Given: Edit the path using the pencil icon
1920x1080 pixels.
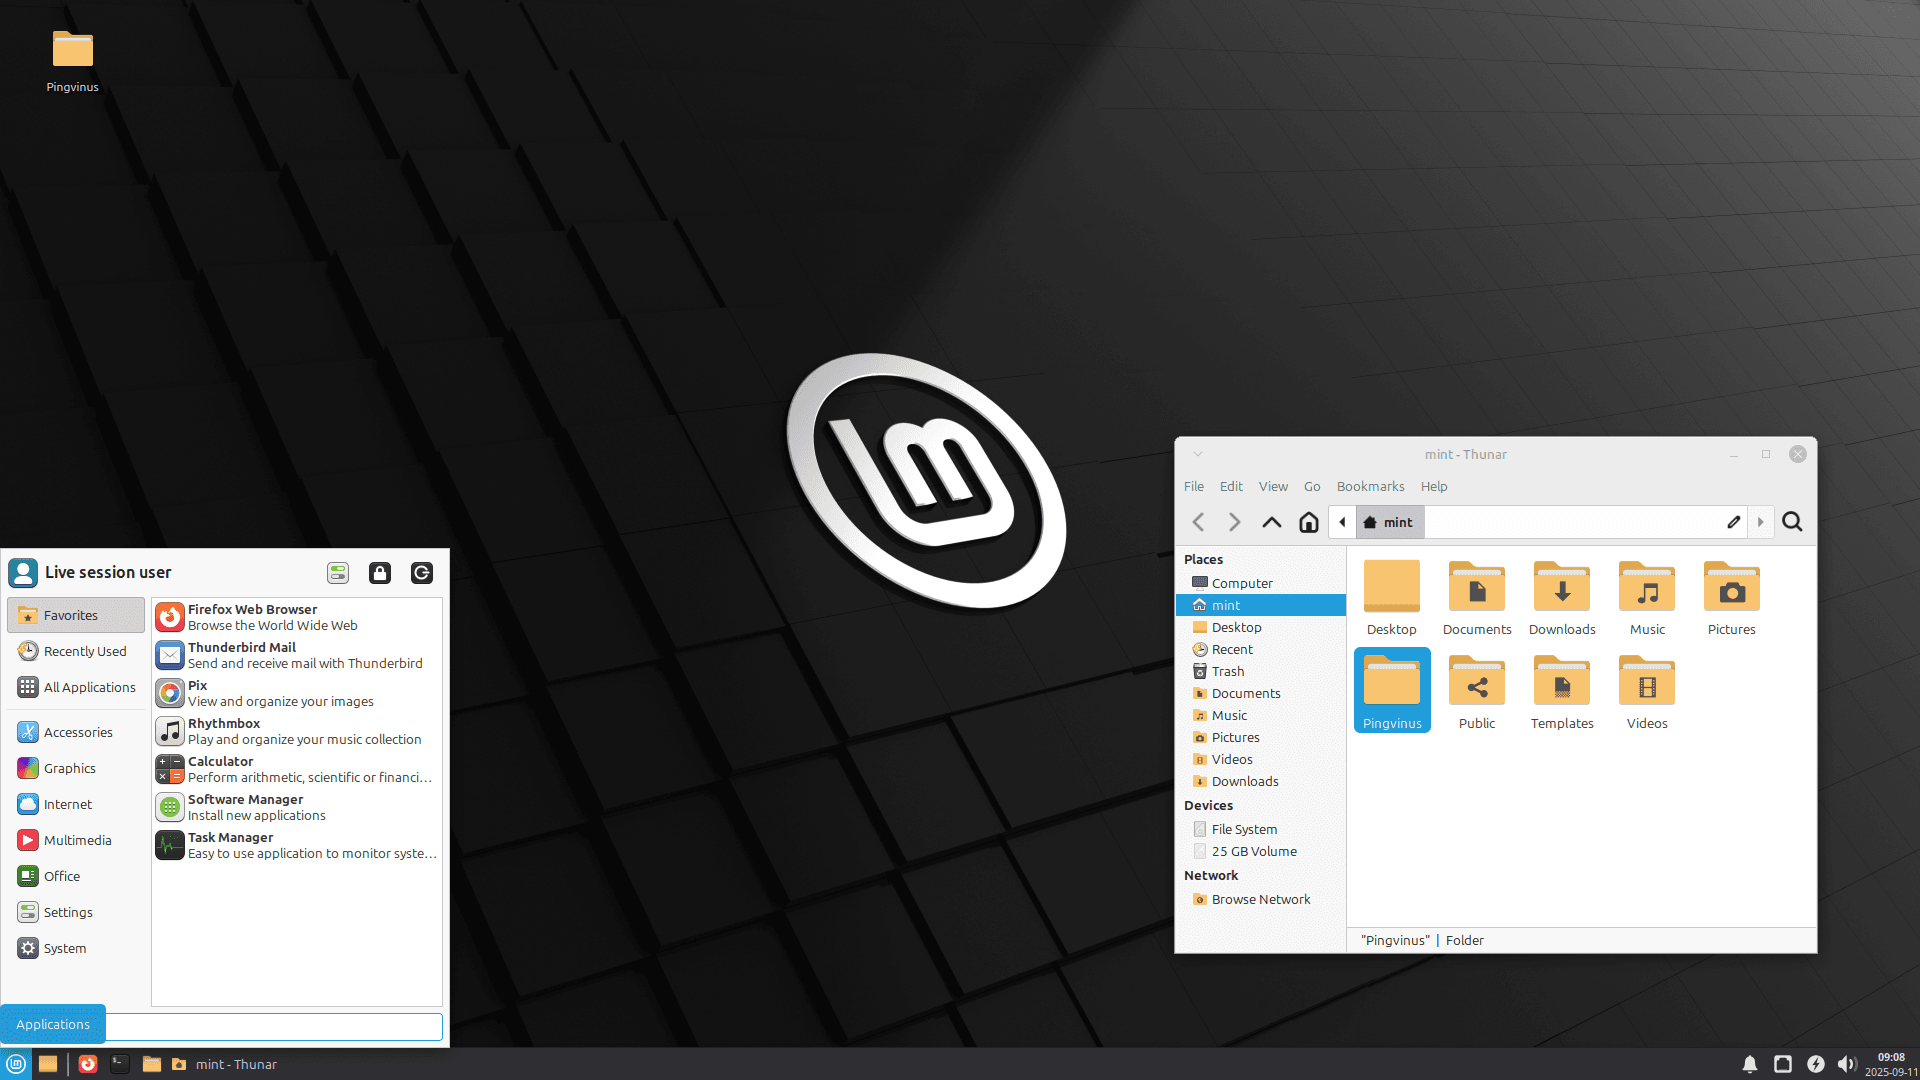Looking at the screenshot, I should (1734, 521).
